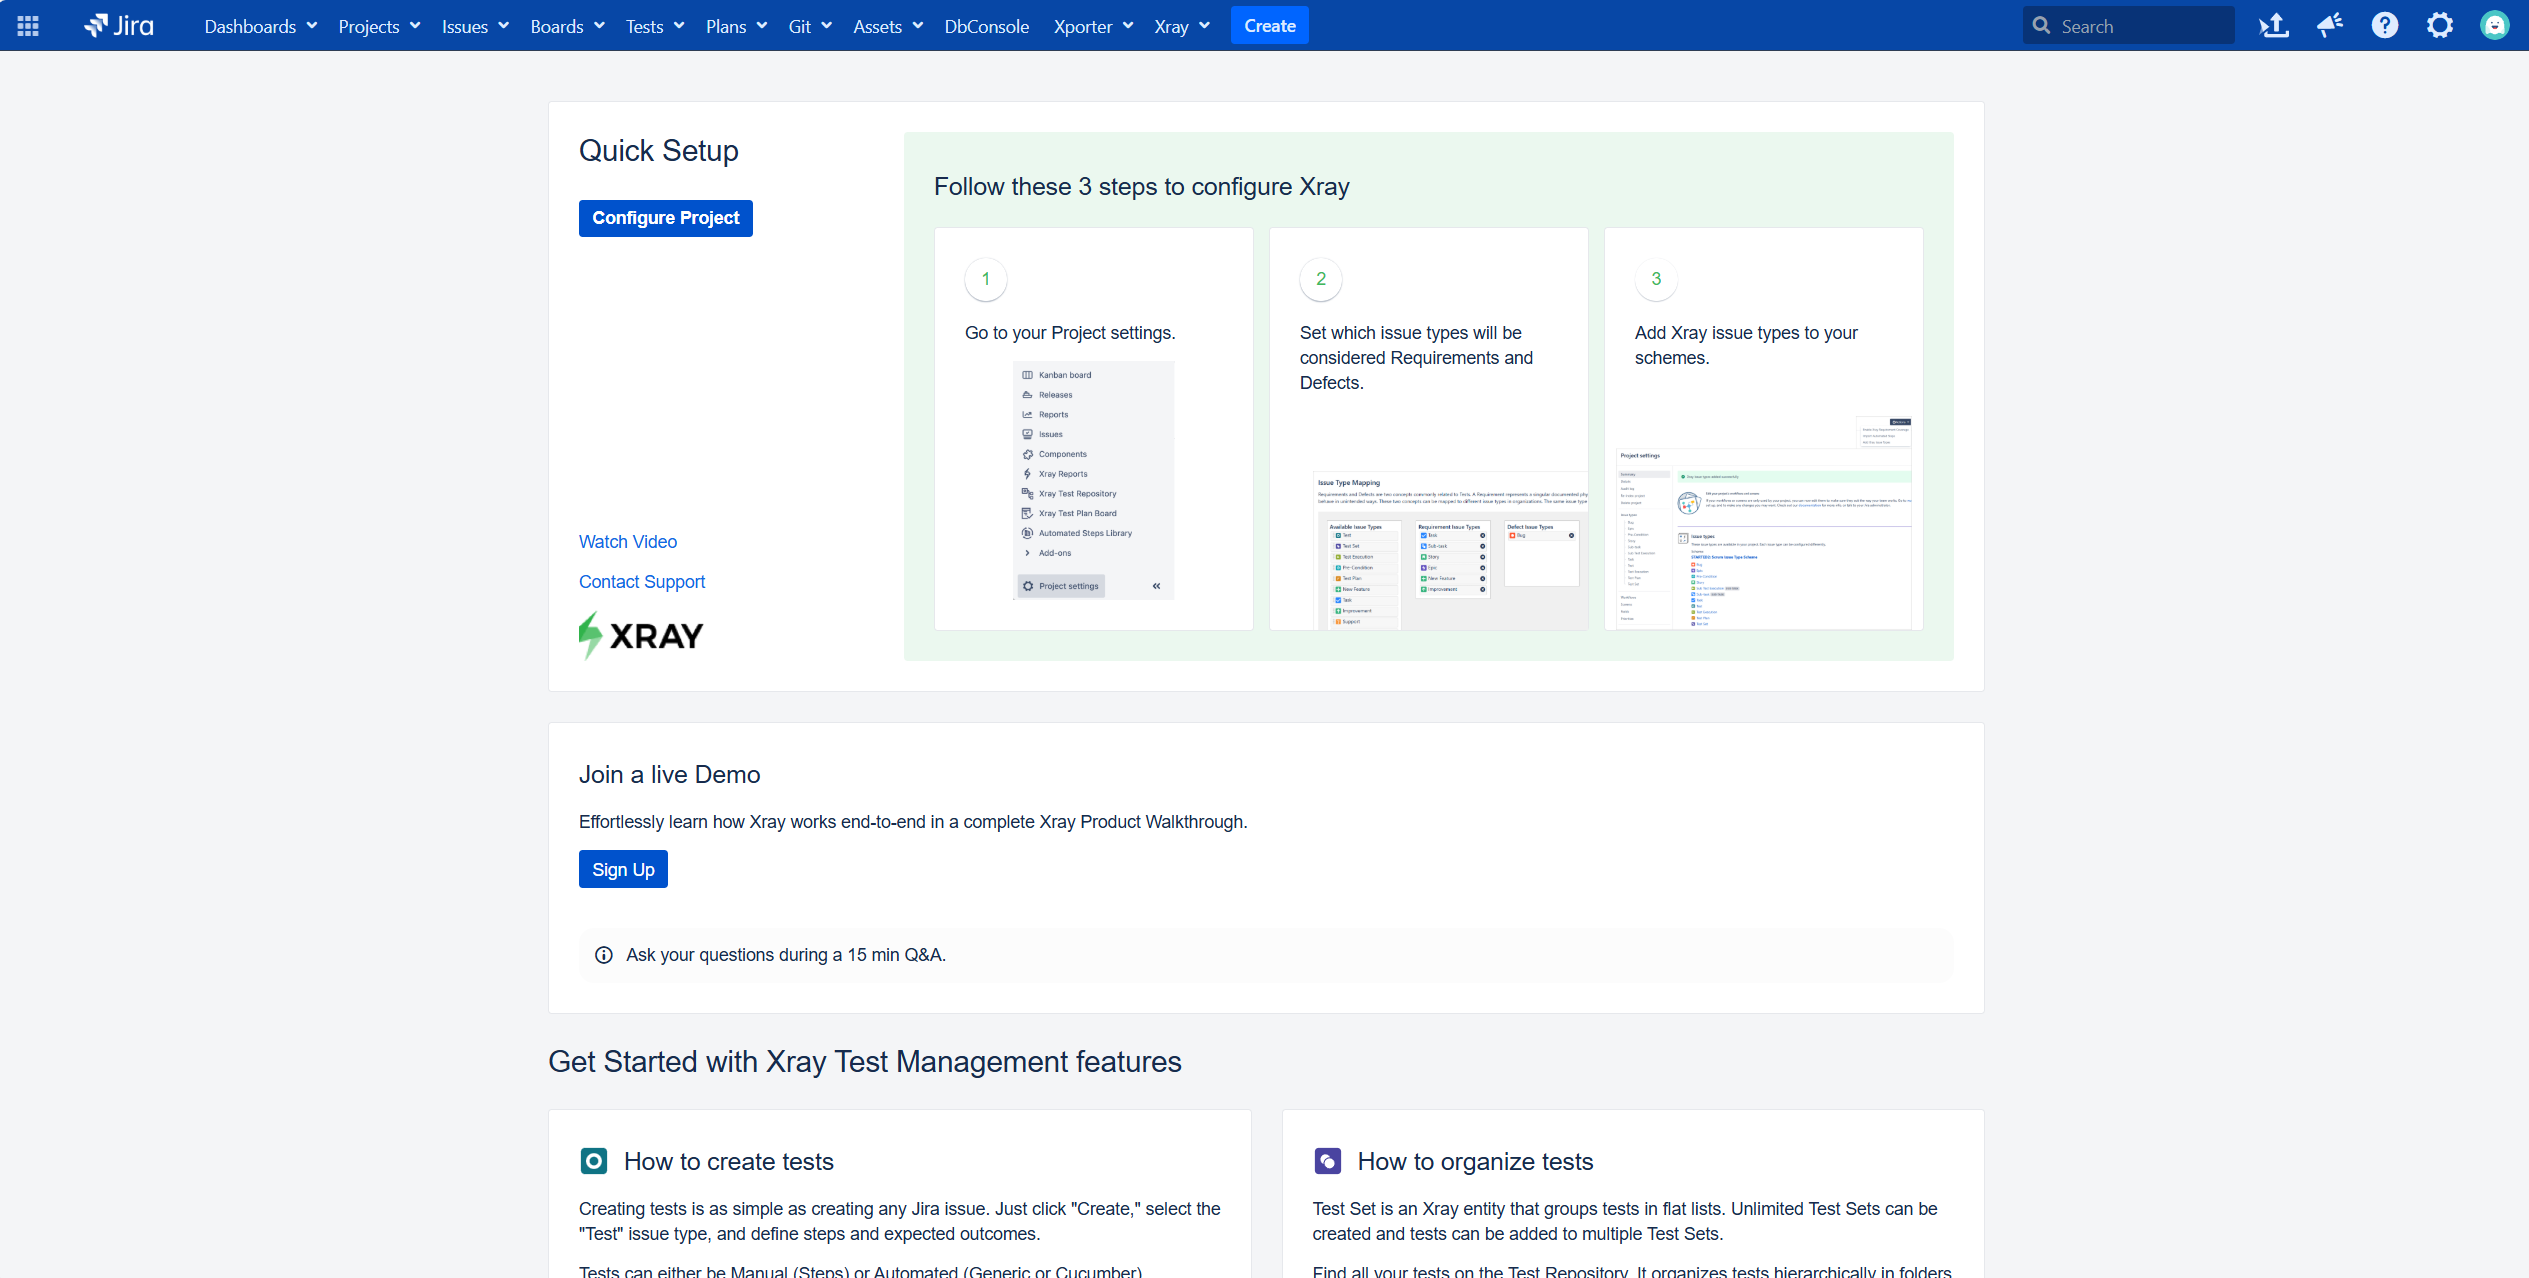
Task: Expand the Dashboards dropdown
Action: pyautogui.click(x=261, y=26)
